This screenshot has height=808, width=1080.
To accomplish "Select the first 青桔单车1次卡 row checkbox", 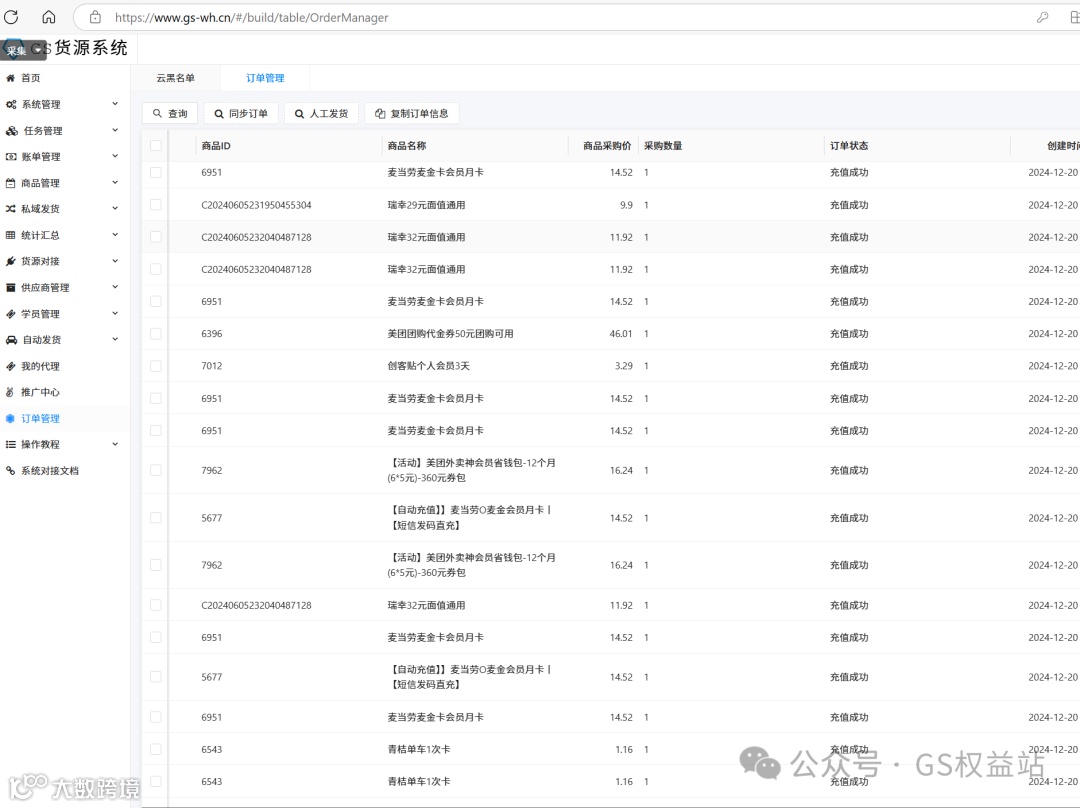I will point(156,749).
